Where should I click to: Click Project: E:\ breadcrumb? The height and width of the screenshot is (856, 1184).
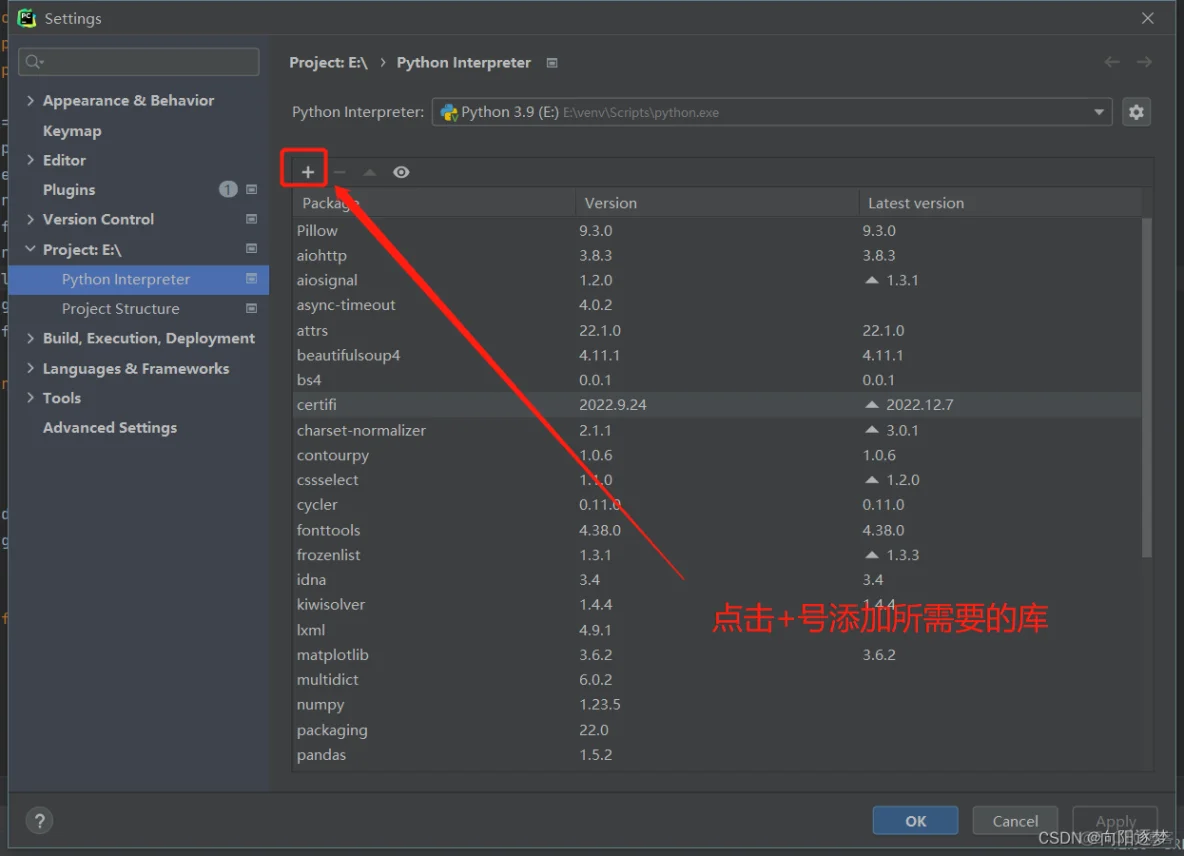[x=328, y=63]
